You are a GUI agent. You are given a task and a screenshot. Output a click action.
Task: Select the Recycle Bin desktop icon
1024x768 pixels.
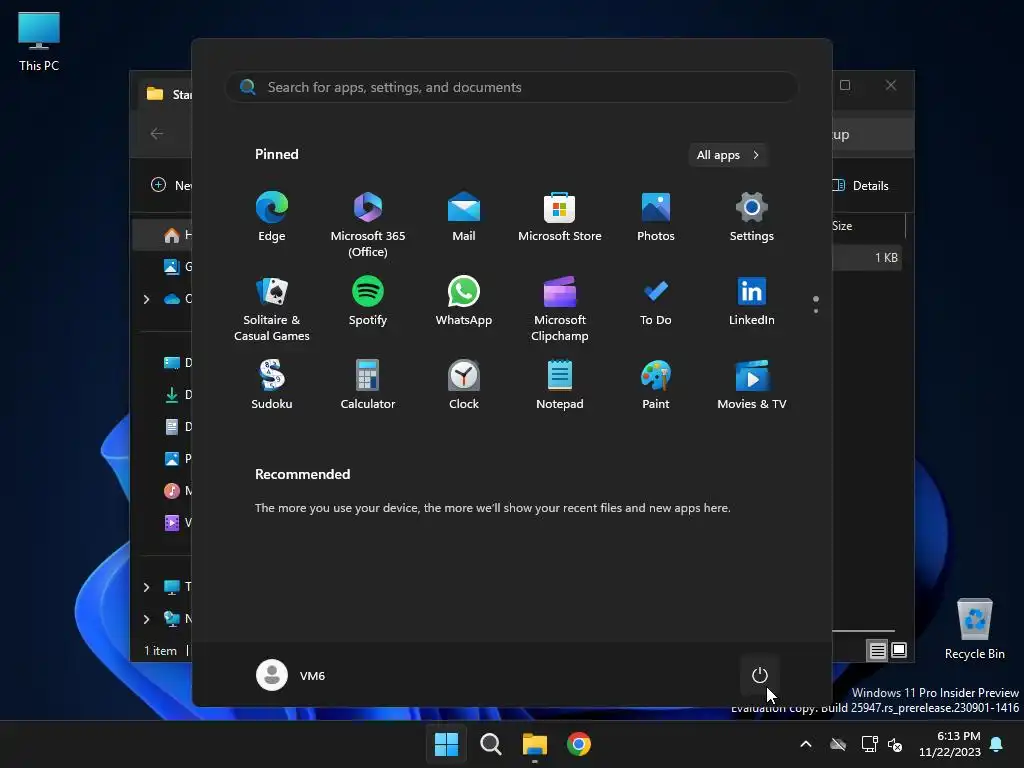click(974, 628)
